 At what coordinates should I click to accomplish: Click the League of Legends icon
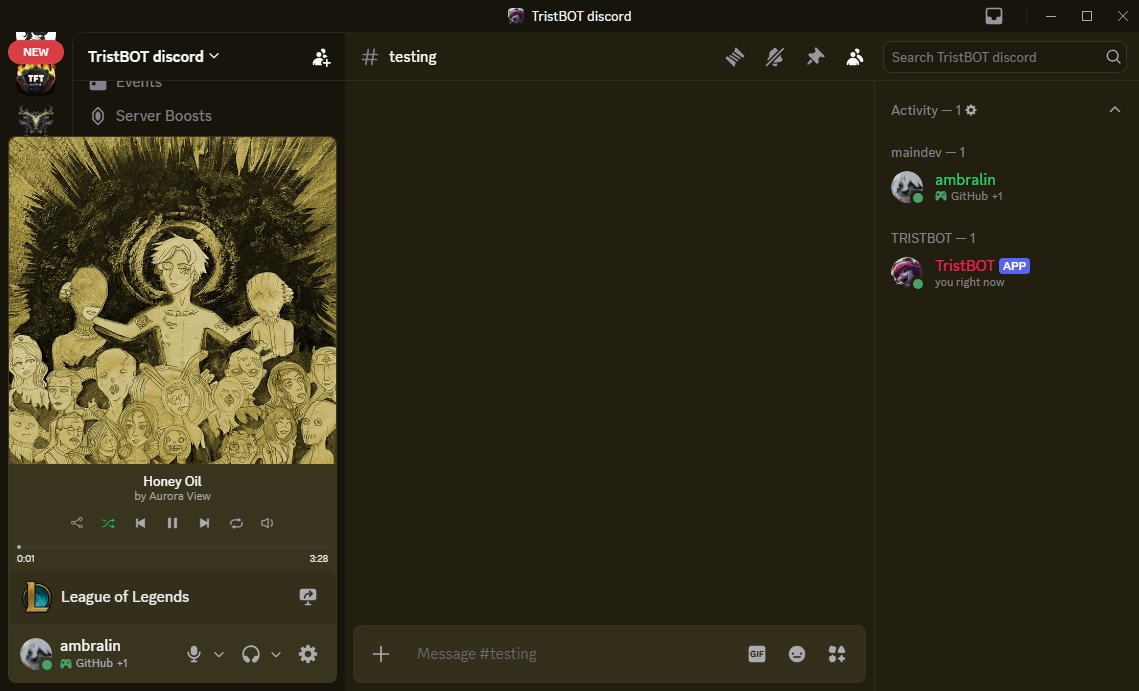click(x=36, y=597)
